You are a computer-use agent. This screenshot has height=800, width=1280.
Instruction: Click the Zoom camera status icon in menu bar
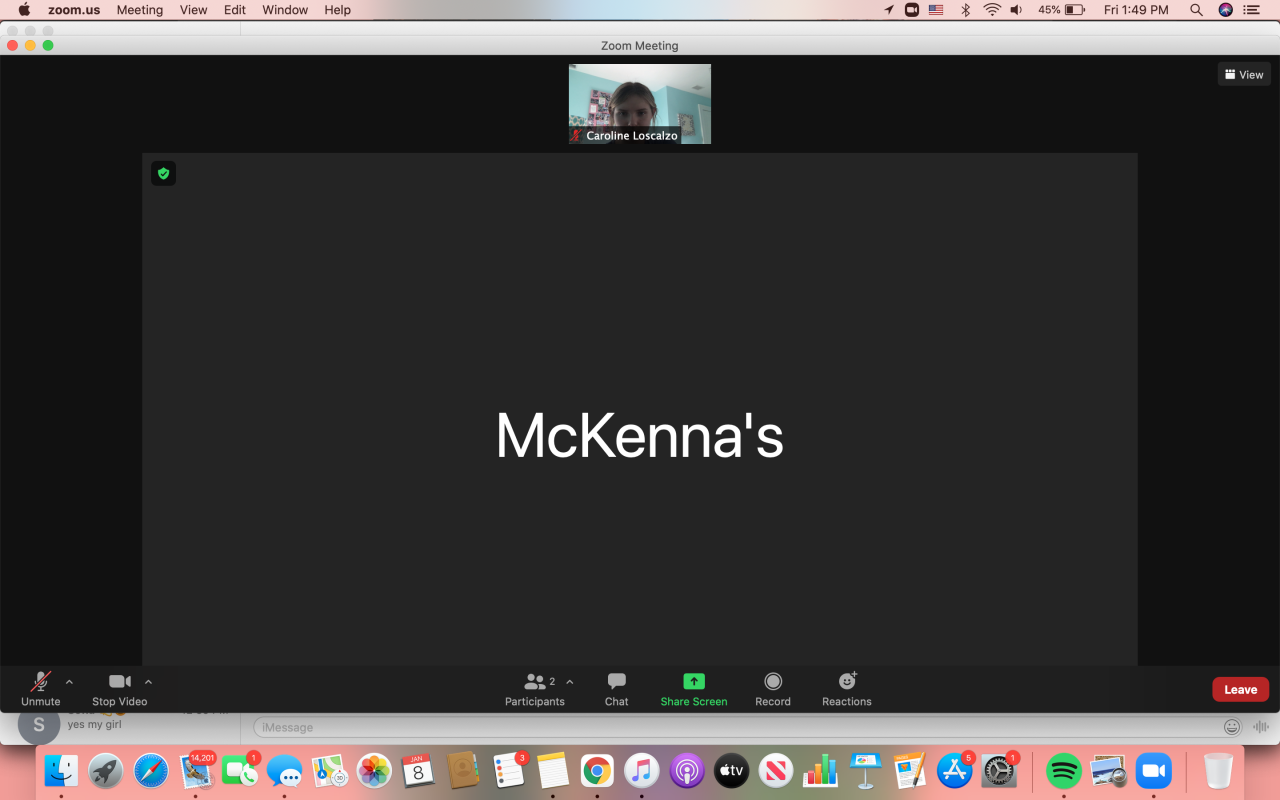[912, 10]
